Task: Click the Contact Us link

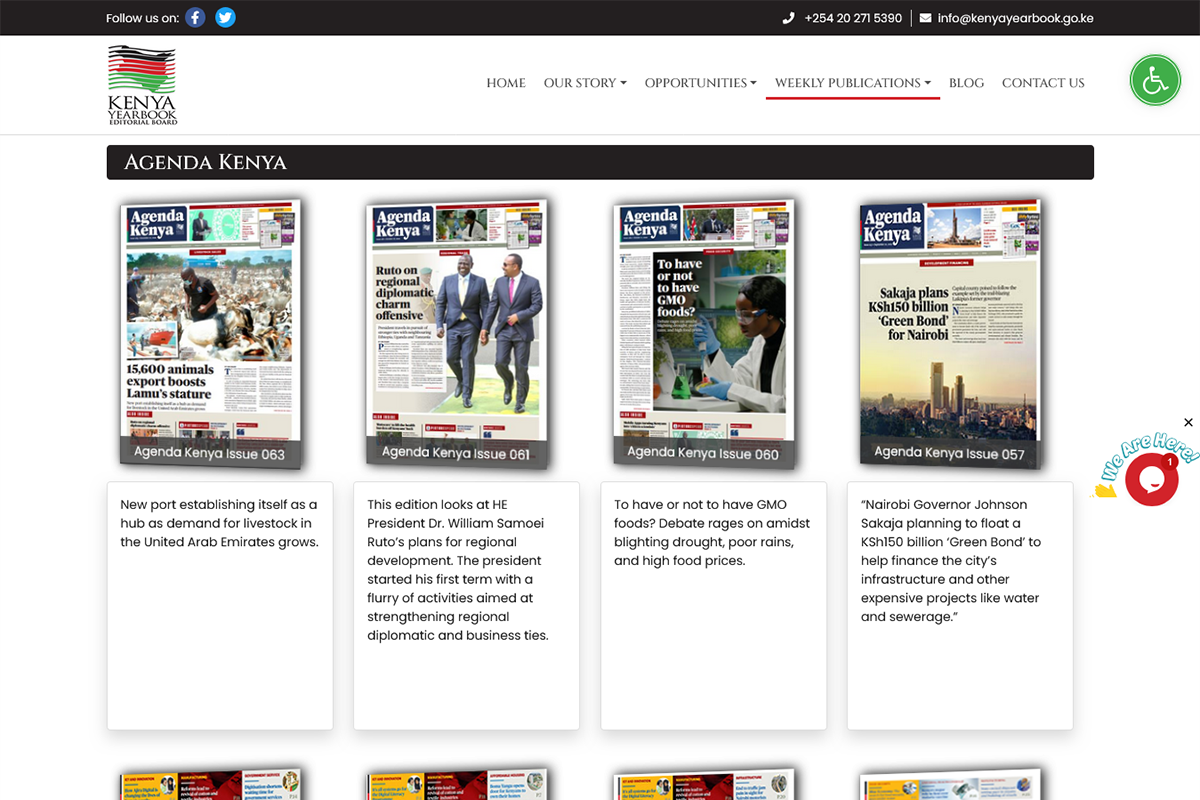Action: click(x=1043, y=83)
